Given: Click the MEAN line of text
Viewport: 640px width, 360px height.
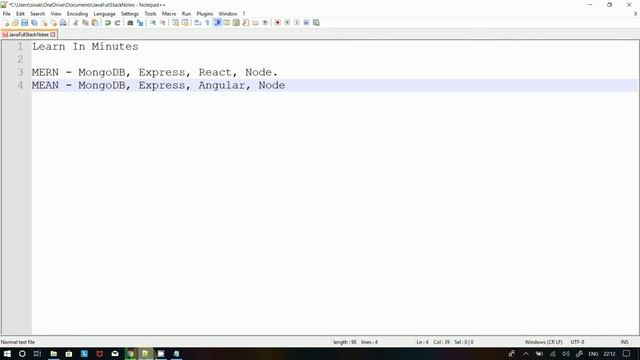Looking at the screenshot, I should (x=158, y=85).
